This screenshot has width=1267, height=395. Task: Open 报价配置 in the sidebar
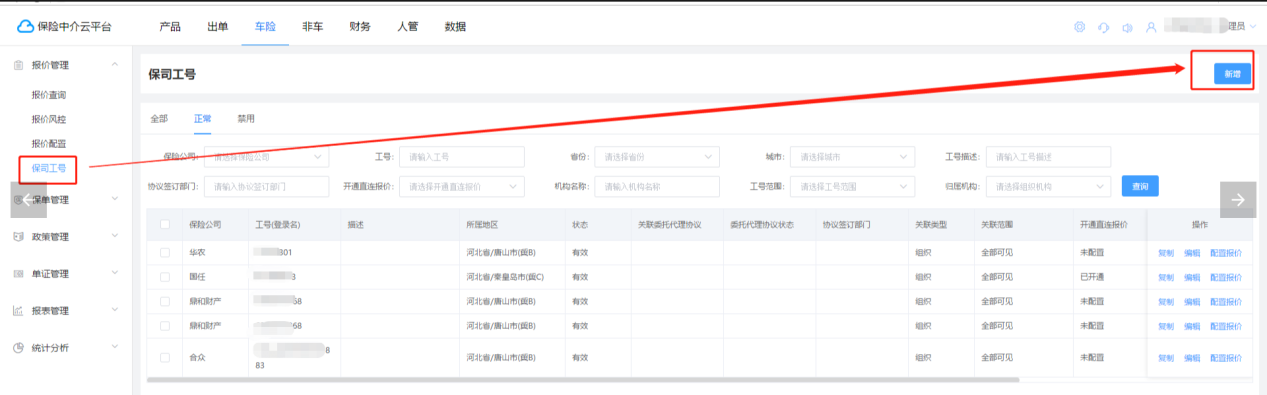[x=49, y=144]
